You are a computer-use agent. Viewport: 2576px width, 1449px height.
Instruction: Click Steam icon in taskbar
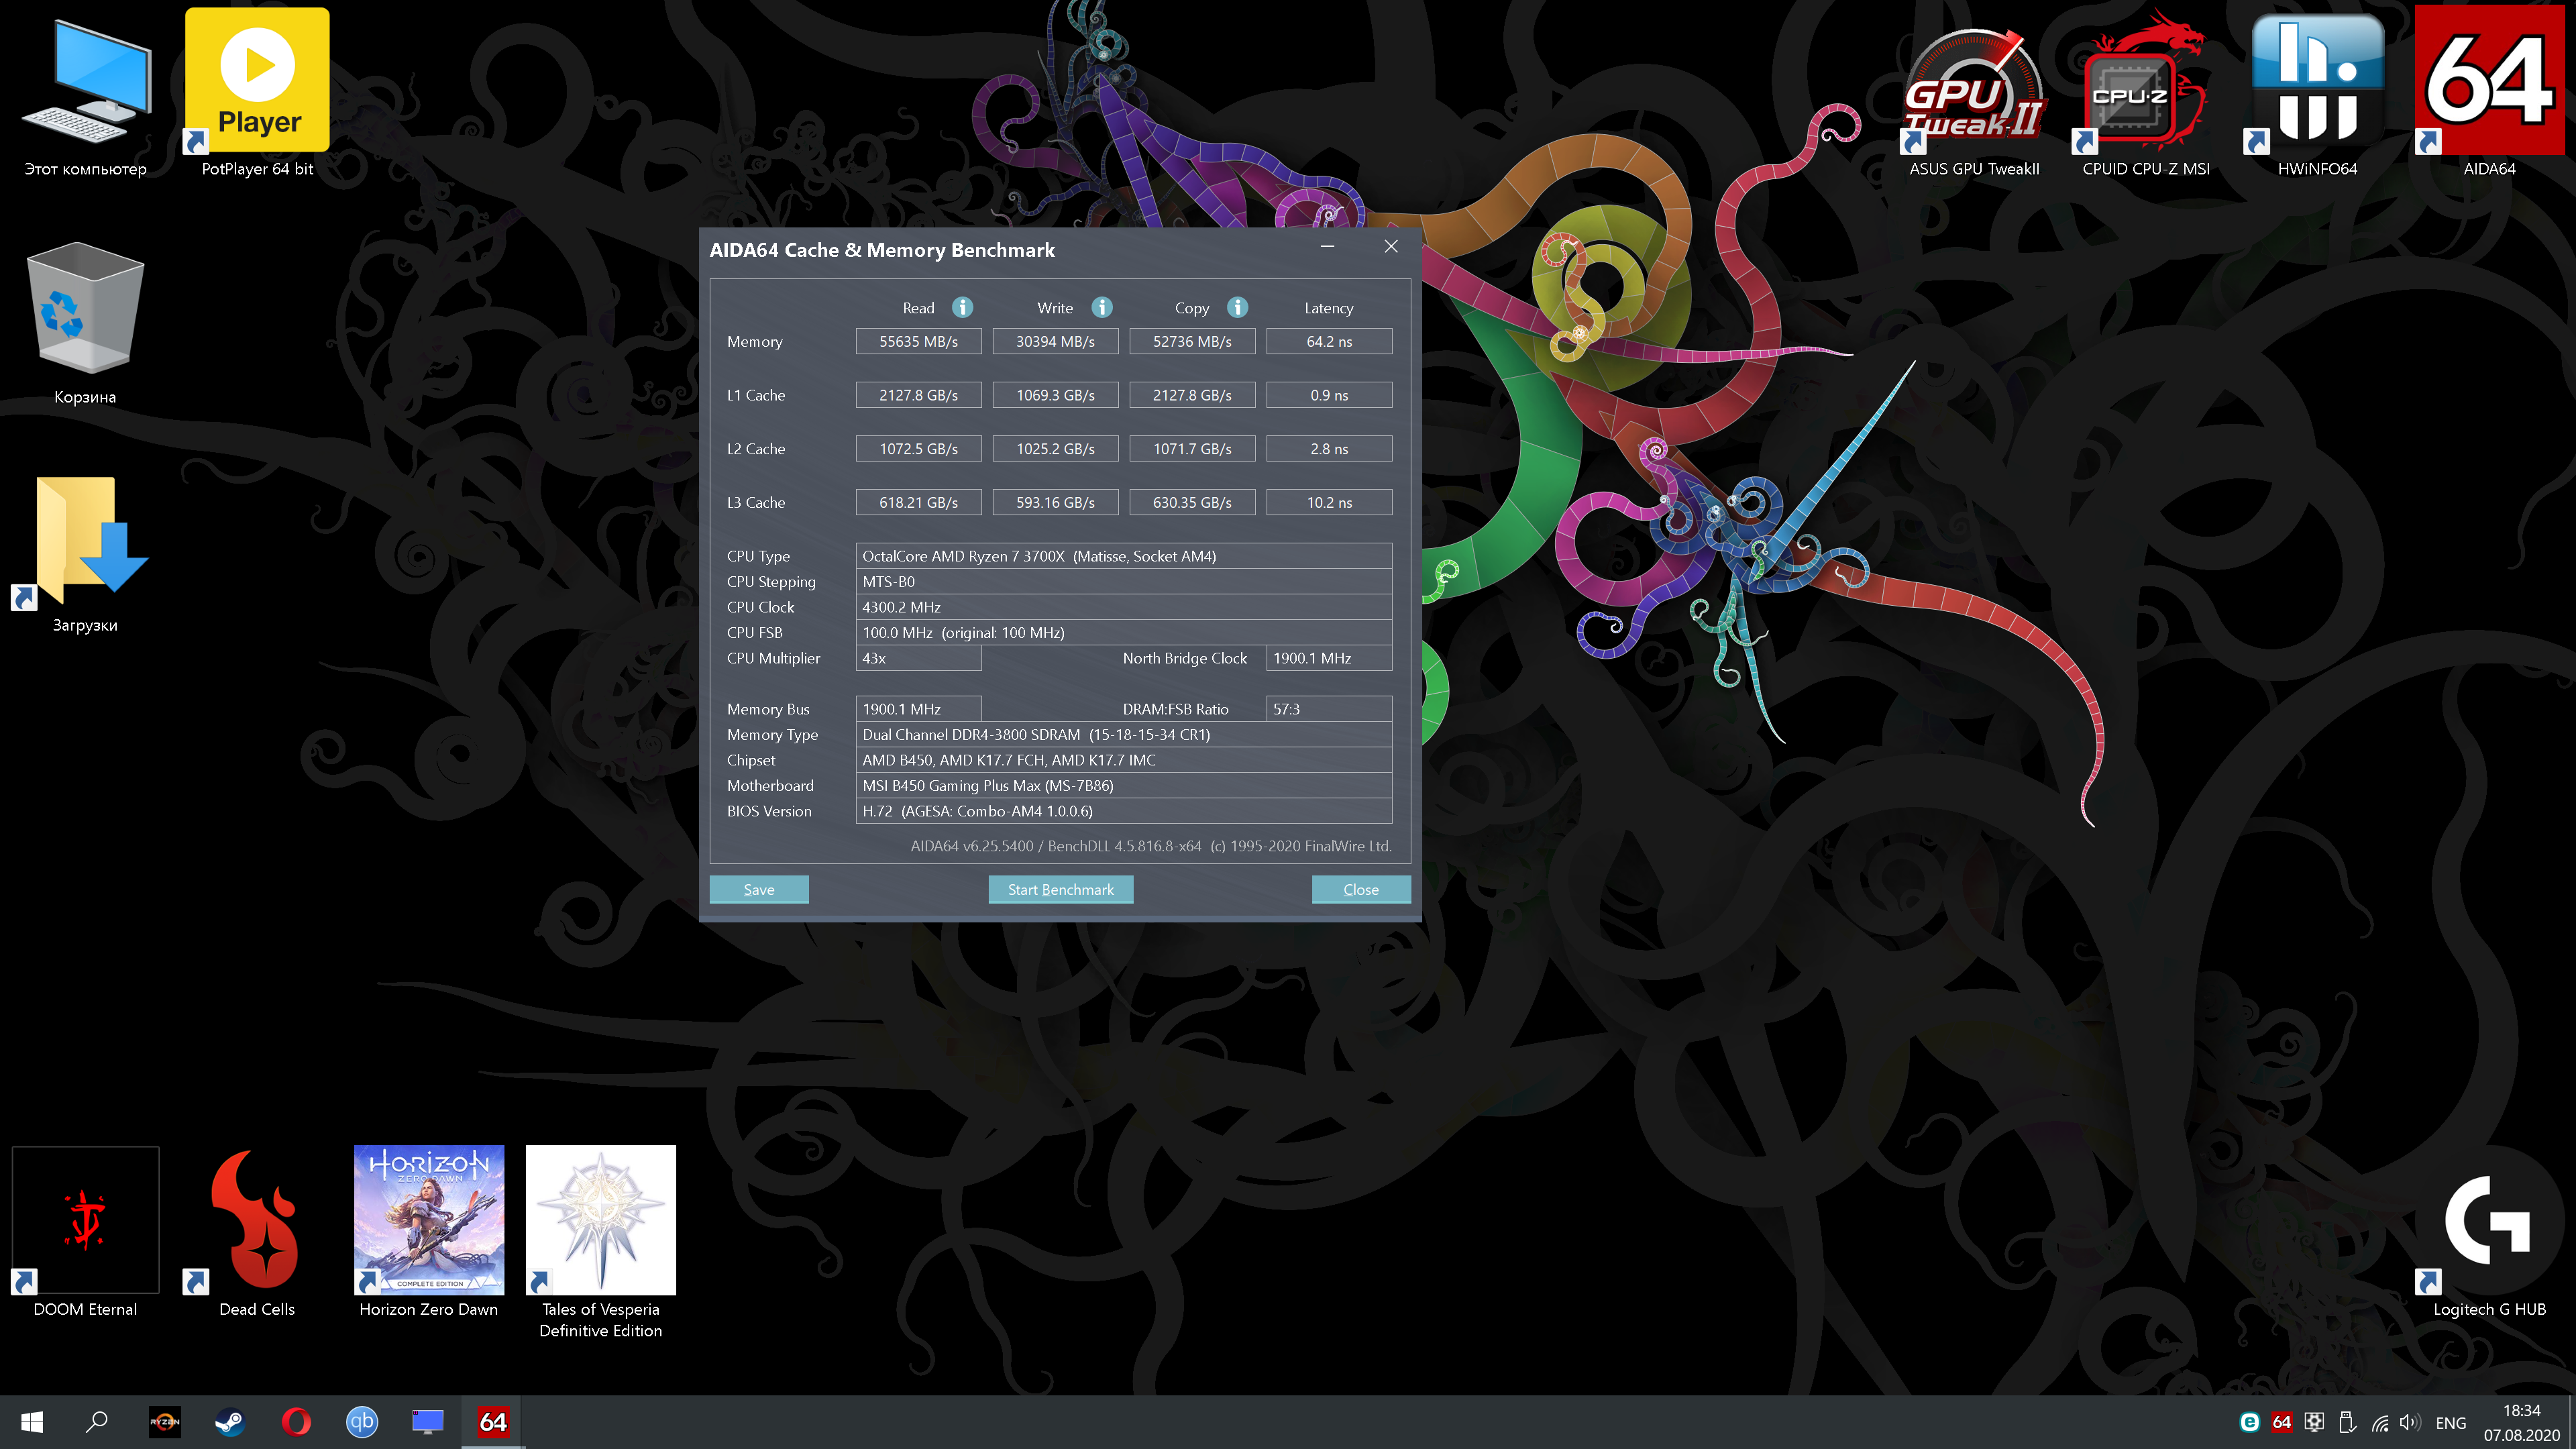[230, 1421]
